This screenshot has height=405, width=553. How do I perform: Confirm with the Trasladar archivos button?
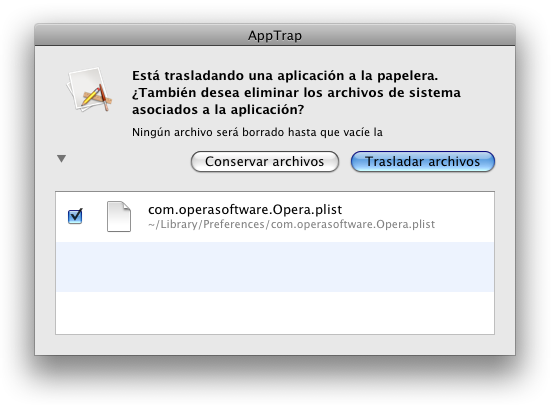pos(423,162)
